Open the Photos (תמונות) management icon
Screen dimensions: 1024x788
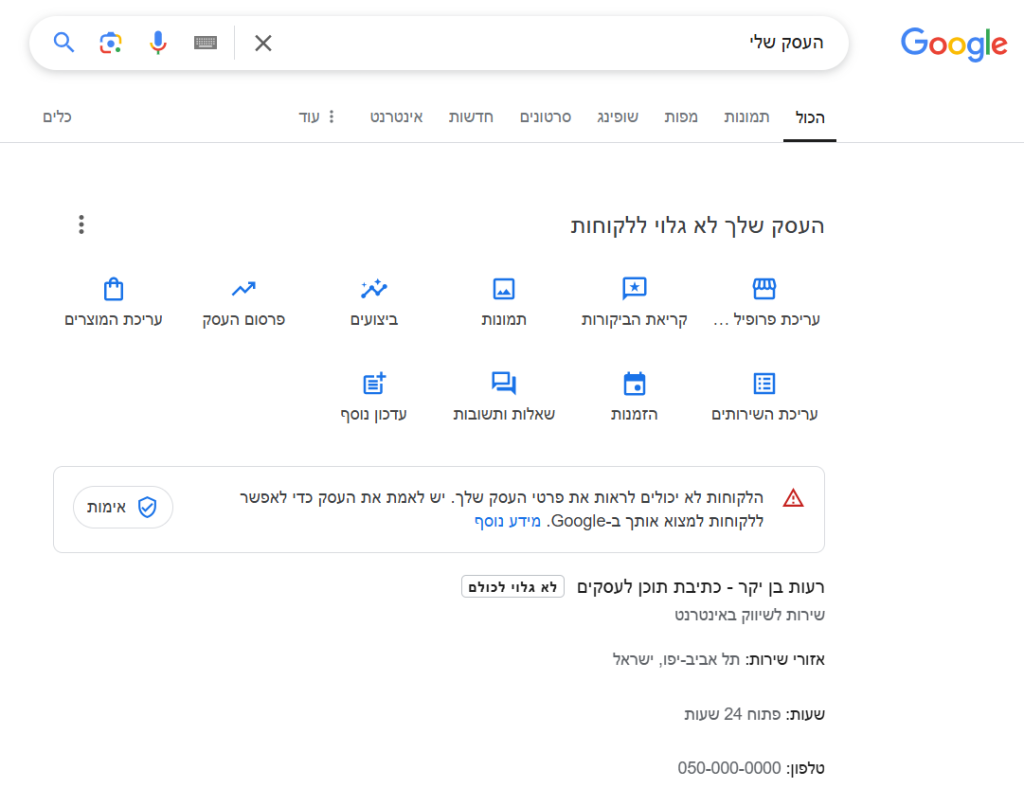pos(503,290)
